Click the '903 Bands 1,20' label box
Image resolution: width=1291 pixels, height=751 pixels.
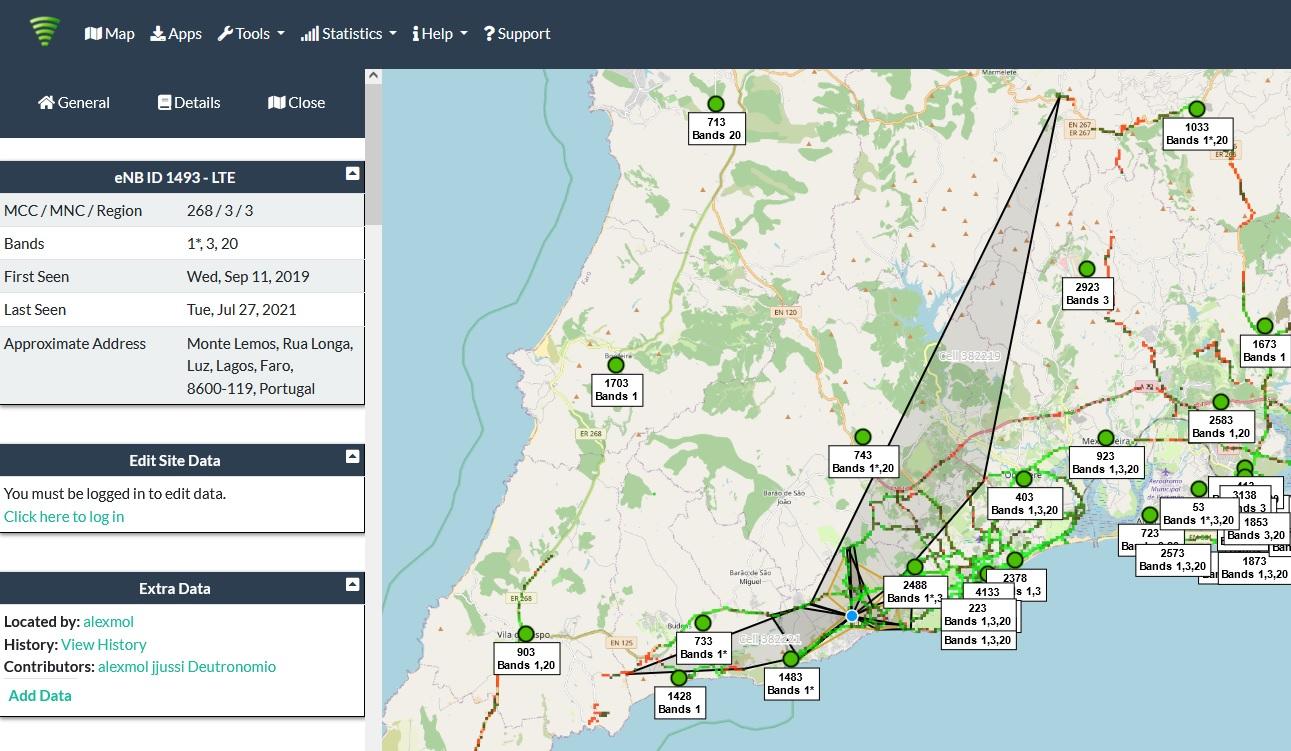click(x=527, y=658)
